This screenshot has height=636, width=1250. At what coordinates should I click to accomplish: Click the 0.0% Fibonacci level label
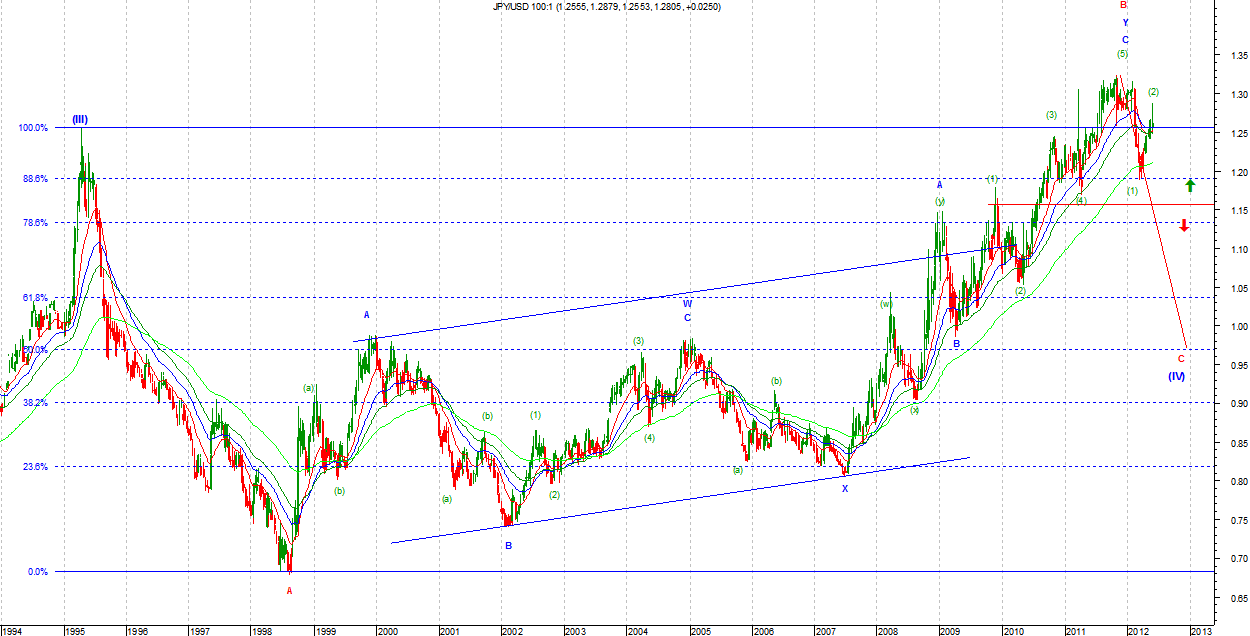pos(36,572)
